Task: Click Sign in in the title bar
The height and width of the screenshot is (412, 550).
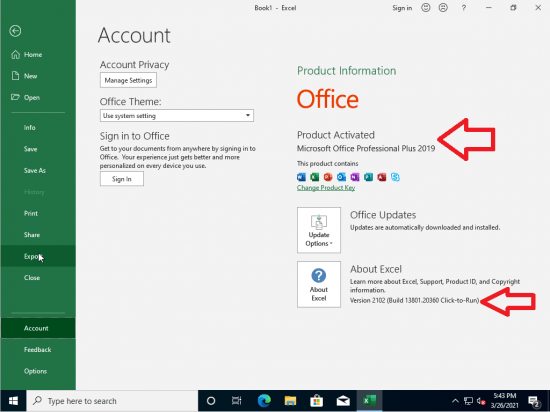Action: pos(402,8)
